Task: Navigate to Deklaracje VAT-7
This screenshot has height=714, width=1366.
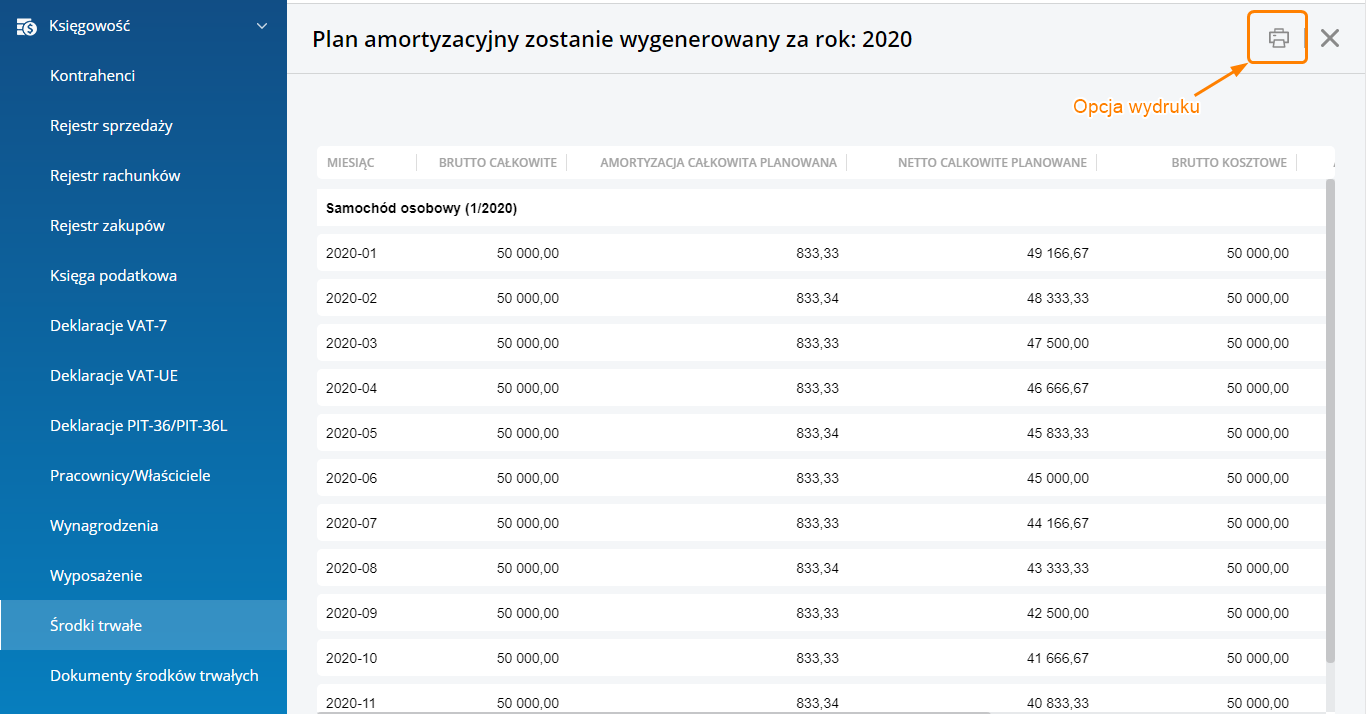Action: 108,326
